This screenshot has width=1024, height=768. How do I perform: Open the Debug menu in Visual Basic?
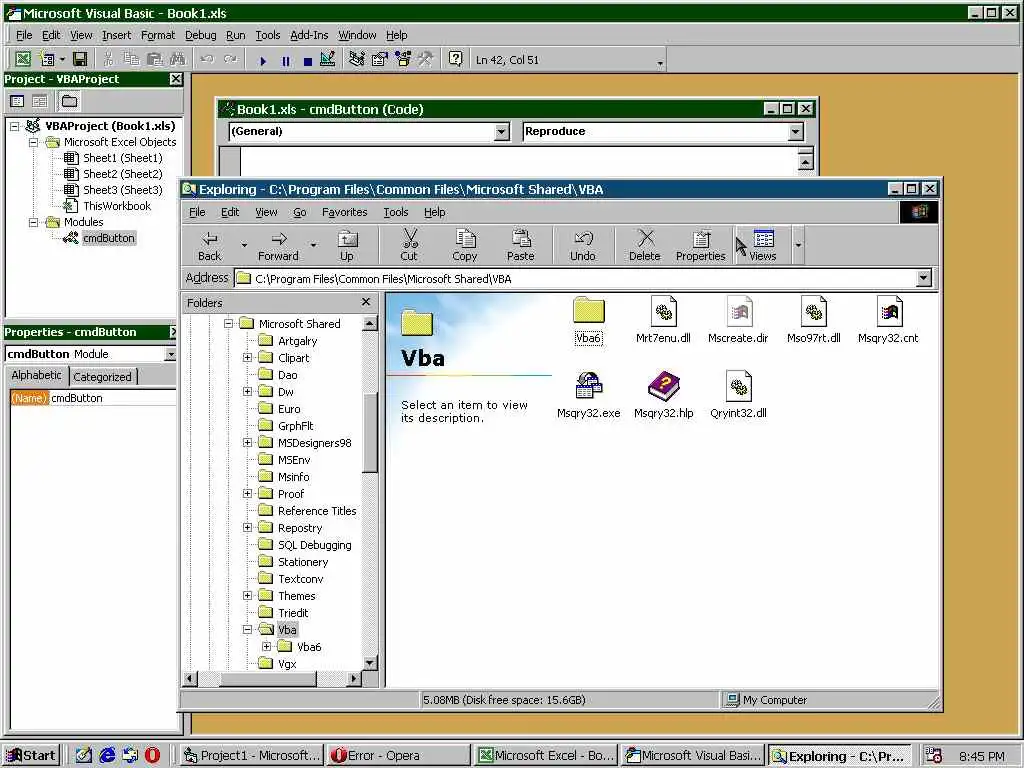tap(200, 35)
